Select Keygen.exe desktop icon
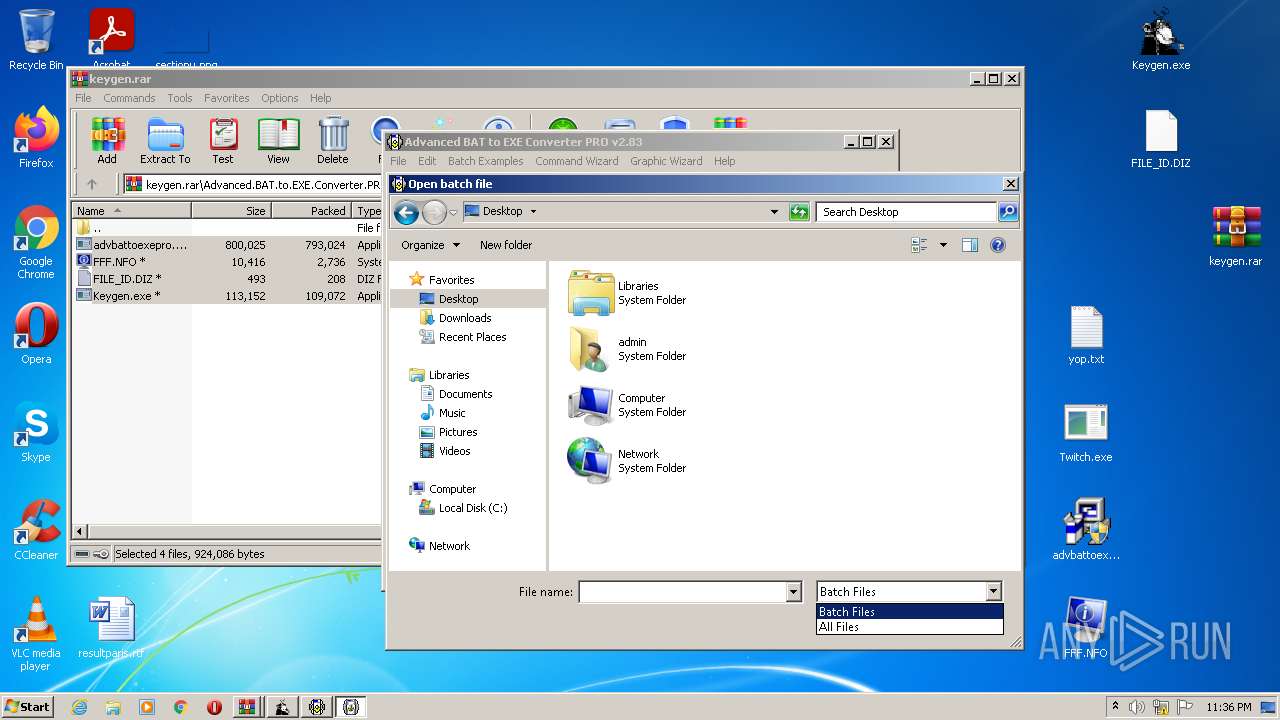This screenshot has height=720, width=1280. click(x=1161, y=40)
